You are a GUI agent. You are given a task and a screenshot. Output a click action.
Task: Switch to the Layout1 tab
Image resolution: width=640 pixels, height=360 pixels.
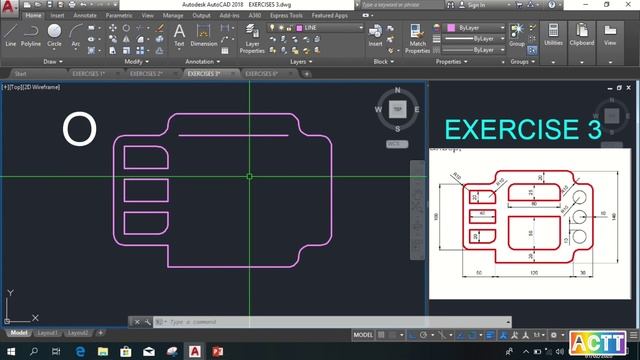point(47,333)
